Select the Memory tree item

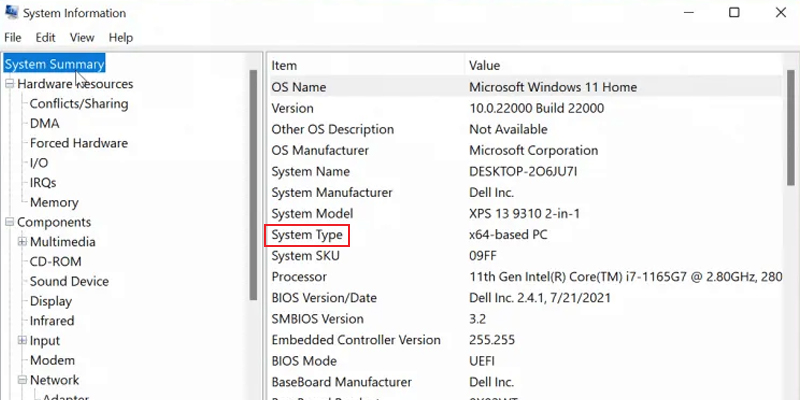54,202
